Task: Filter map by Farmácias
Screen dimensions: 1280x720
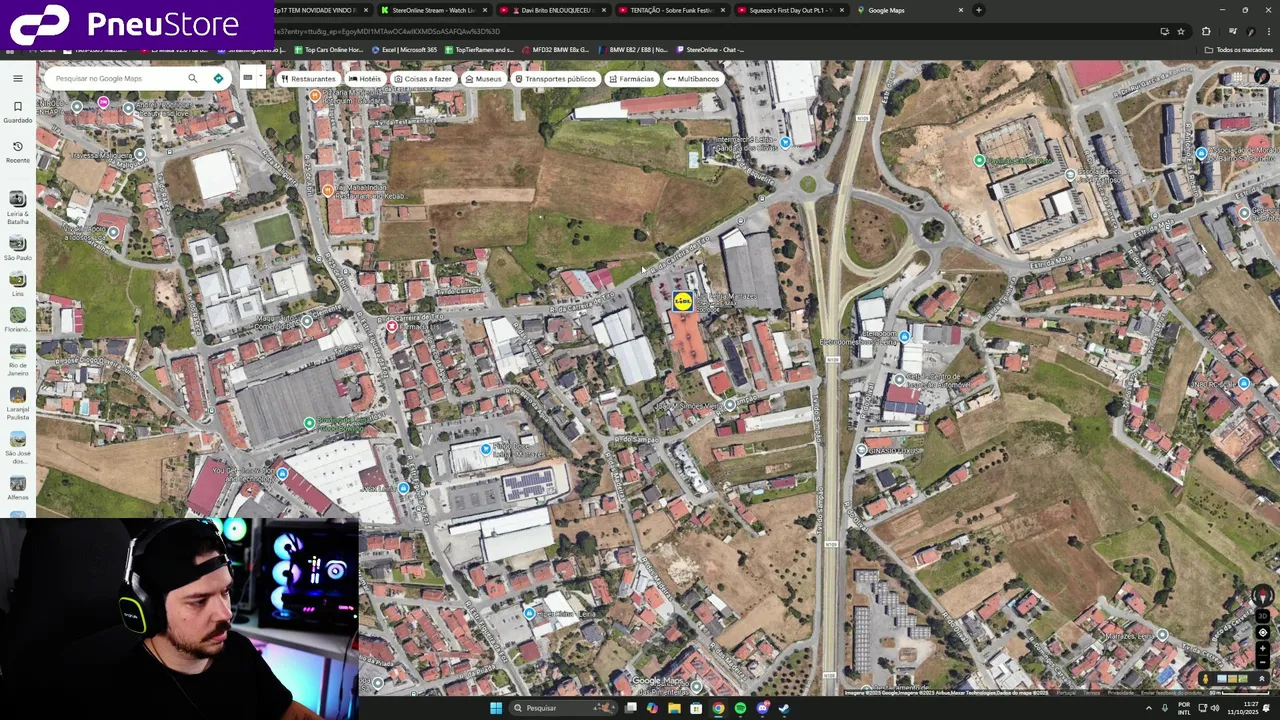Action: pyautogui.click(x=630, y=79)
